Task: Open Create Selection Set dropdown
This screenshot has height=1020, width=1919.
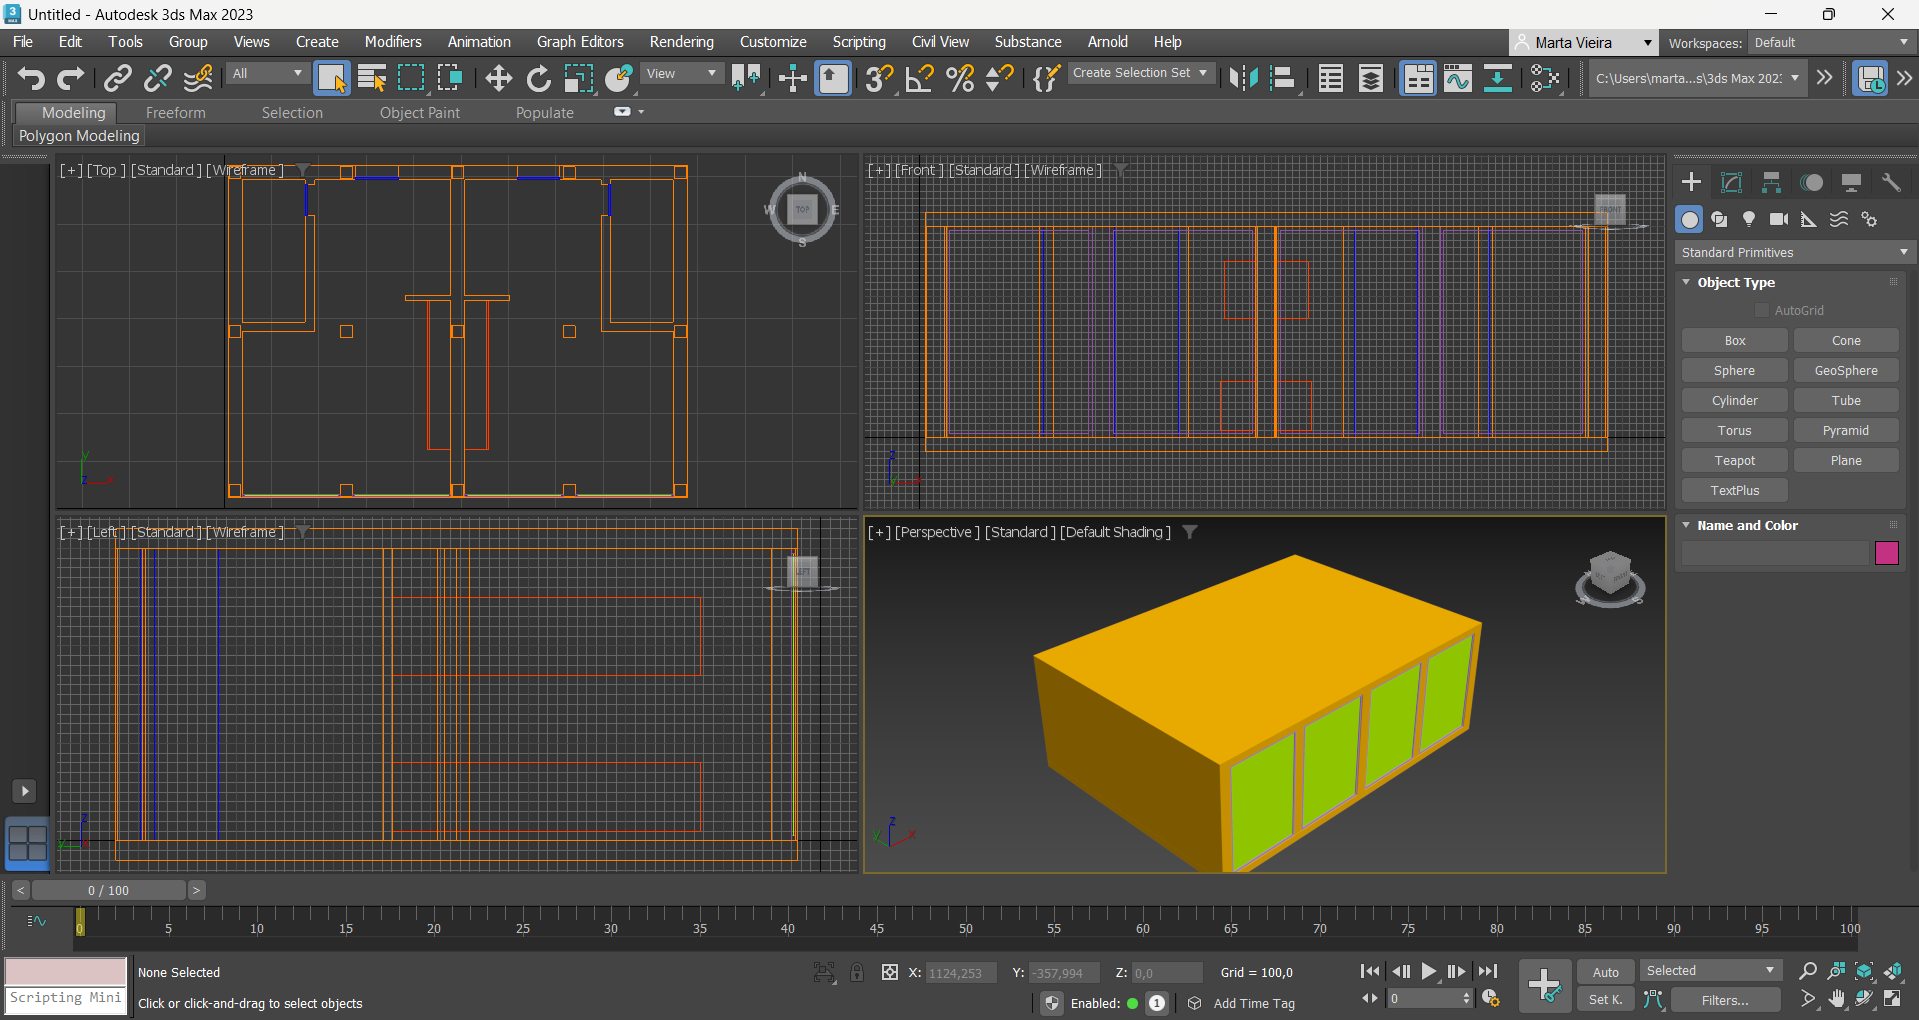Action: [x=1139, y=73]
